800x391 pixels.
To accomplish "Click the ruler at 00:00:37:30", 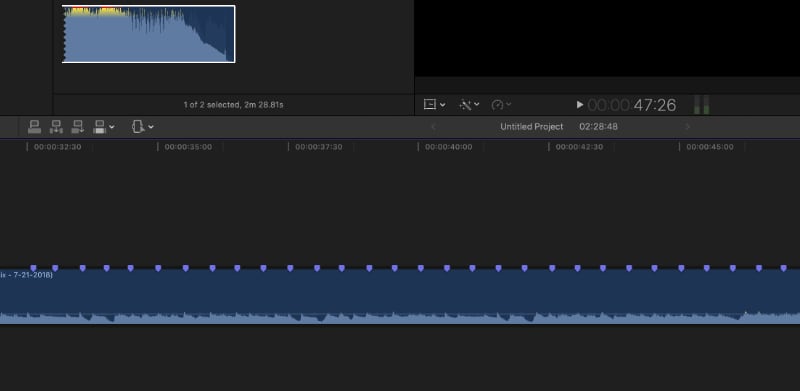I will coord(318,147).
